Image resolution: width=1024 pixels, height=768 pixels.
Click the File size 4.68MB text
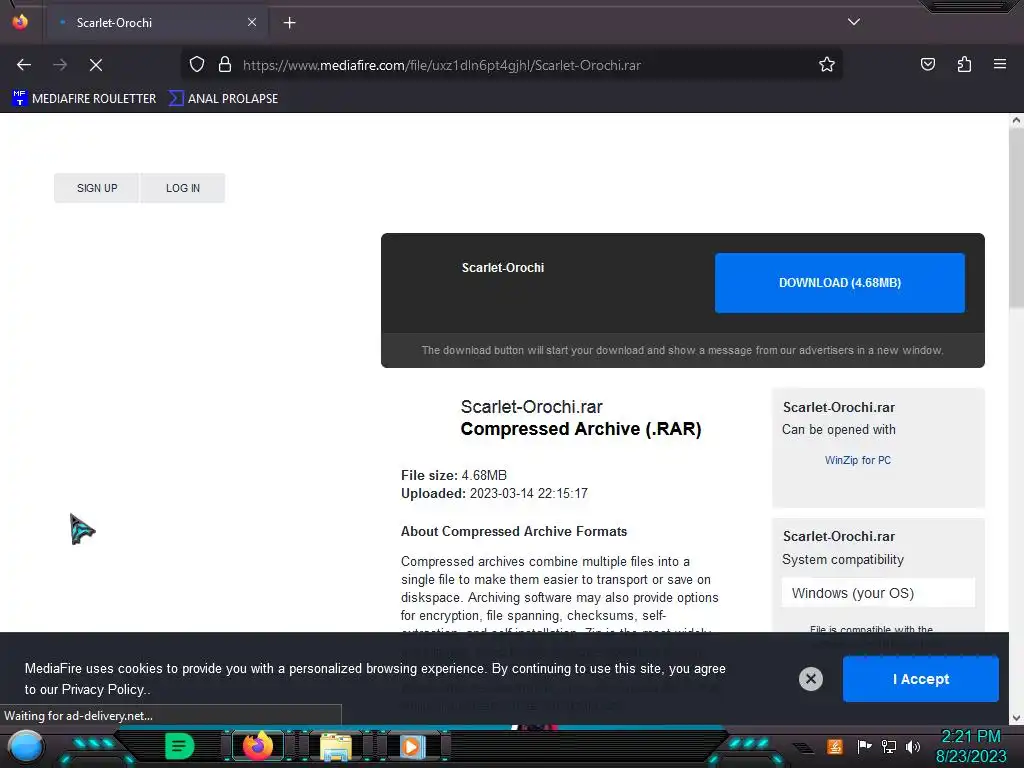click(x=454, y=475)
